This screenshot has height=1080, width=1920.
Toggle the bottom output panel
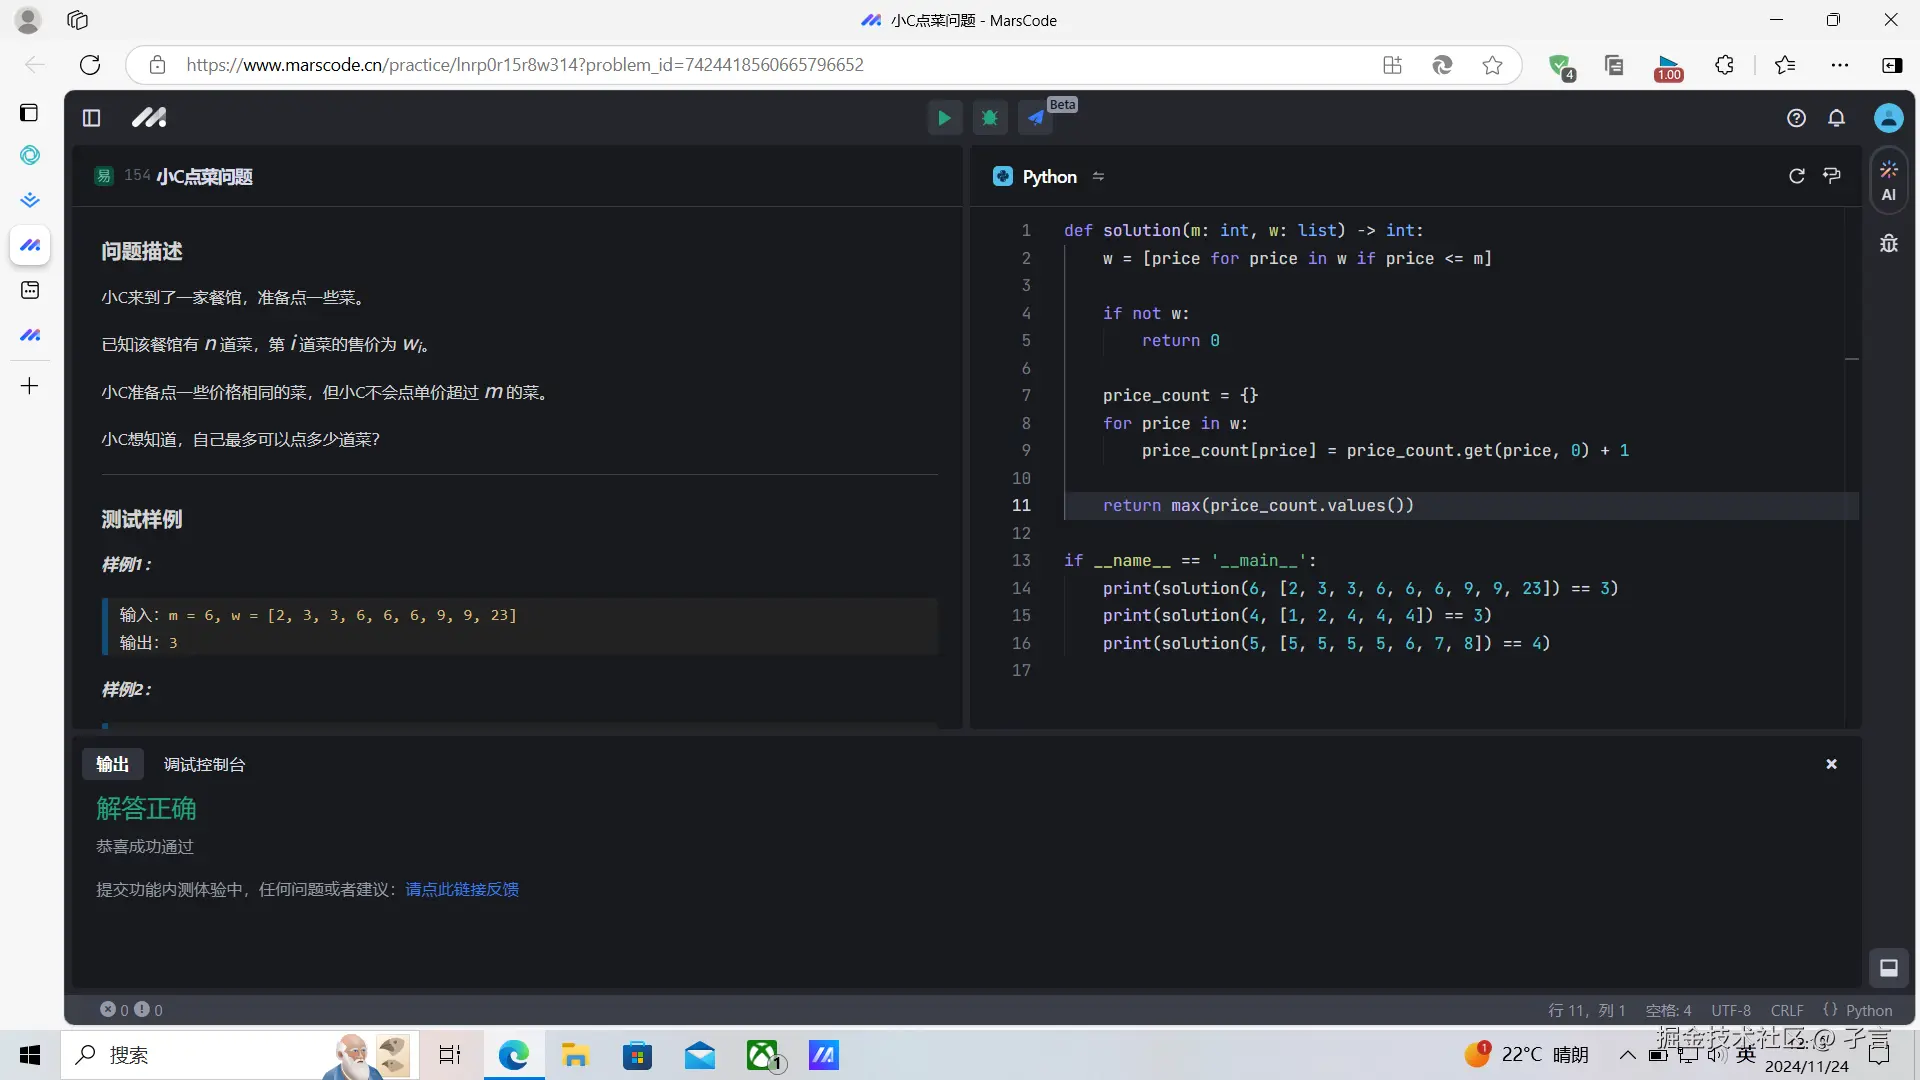point(1888,967)
